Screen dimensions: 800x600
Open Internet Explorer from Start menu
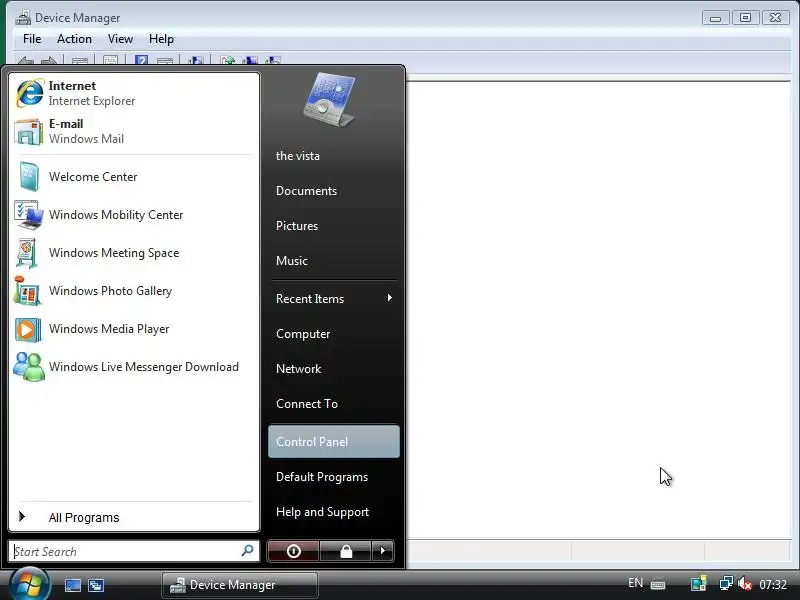coord(134,93)
